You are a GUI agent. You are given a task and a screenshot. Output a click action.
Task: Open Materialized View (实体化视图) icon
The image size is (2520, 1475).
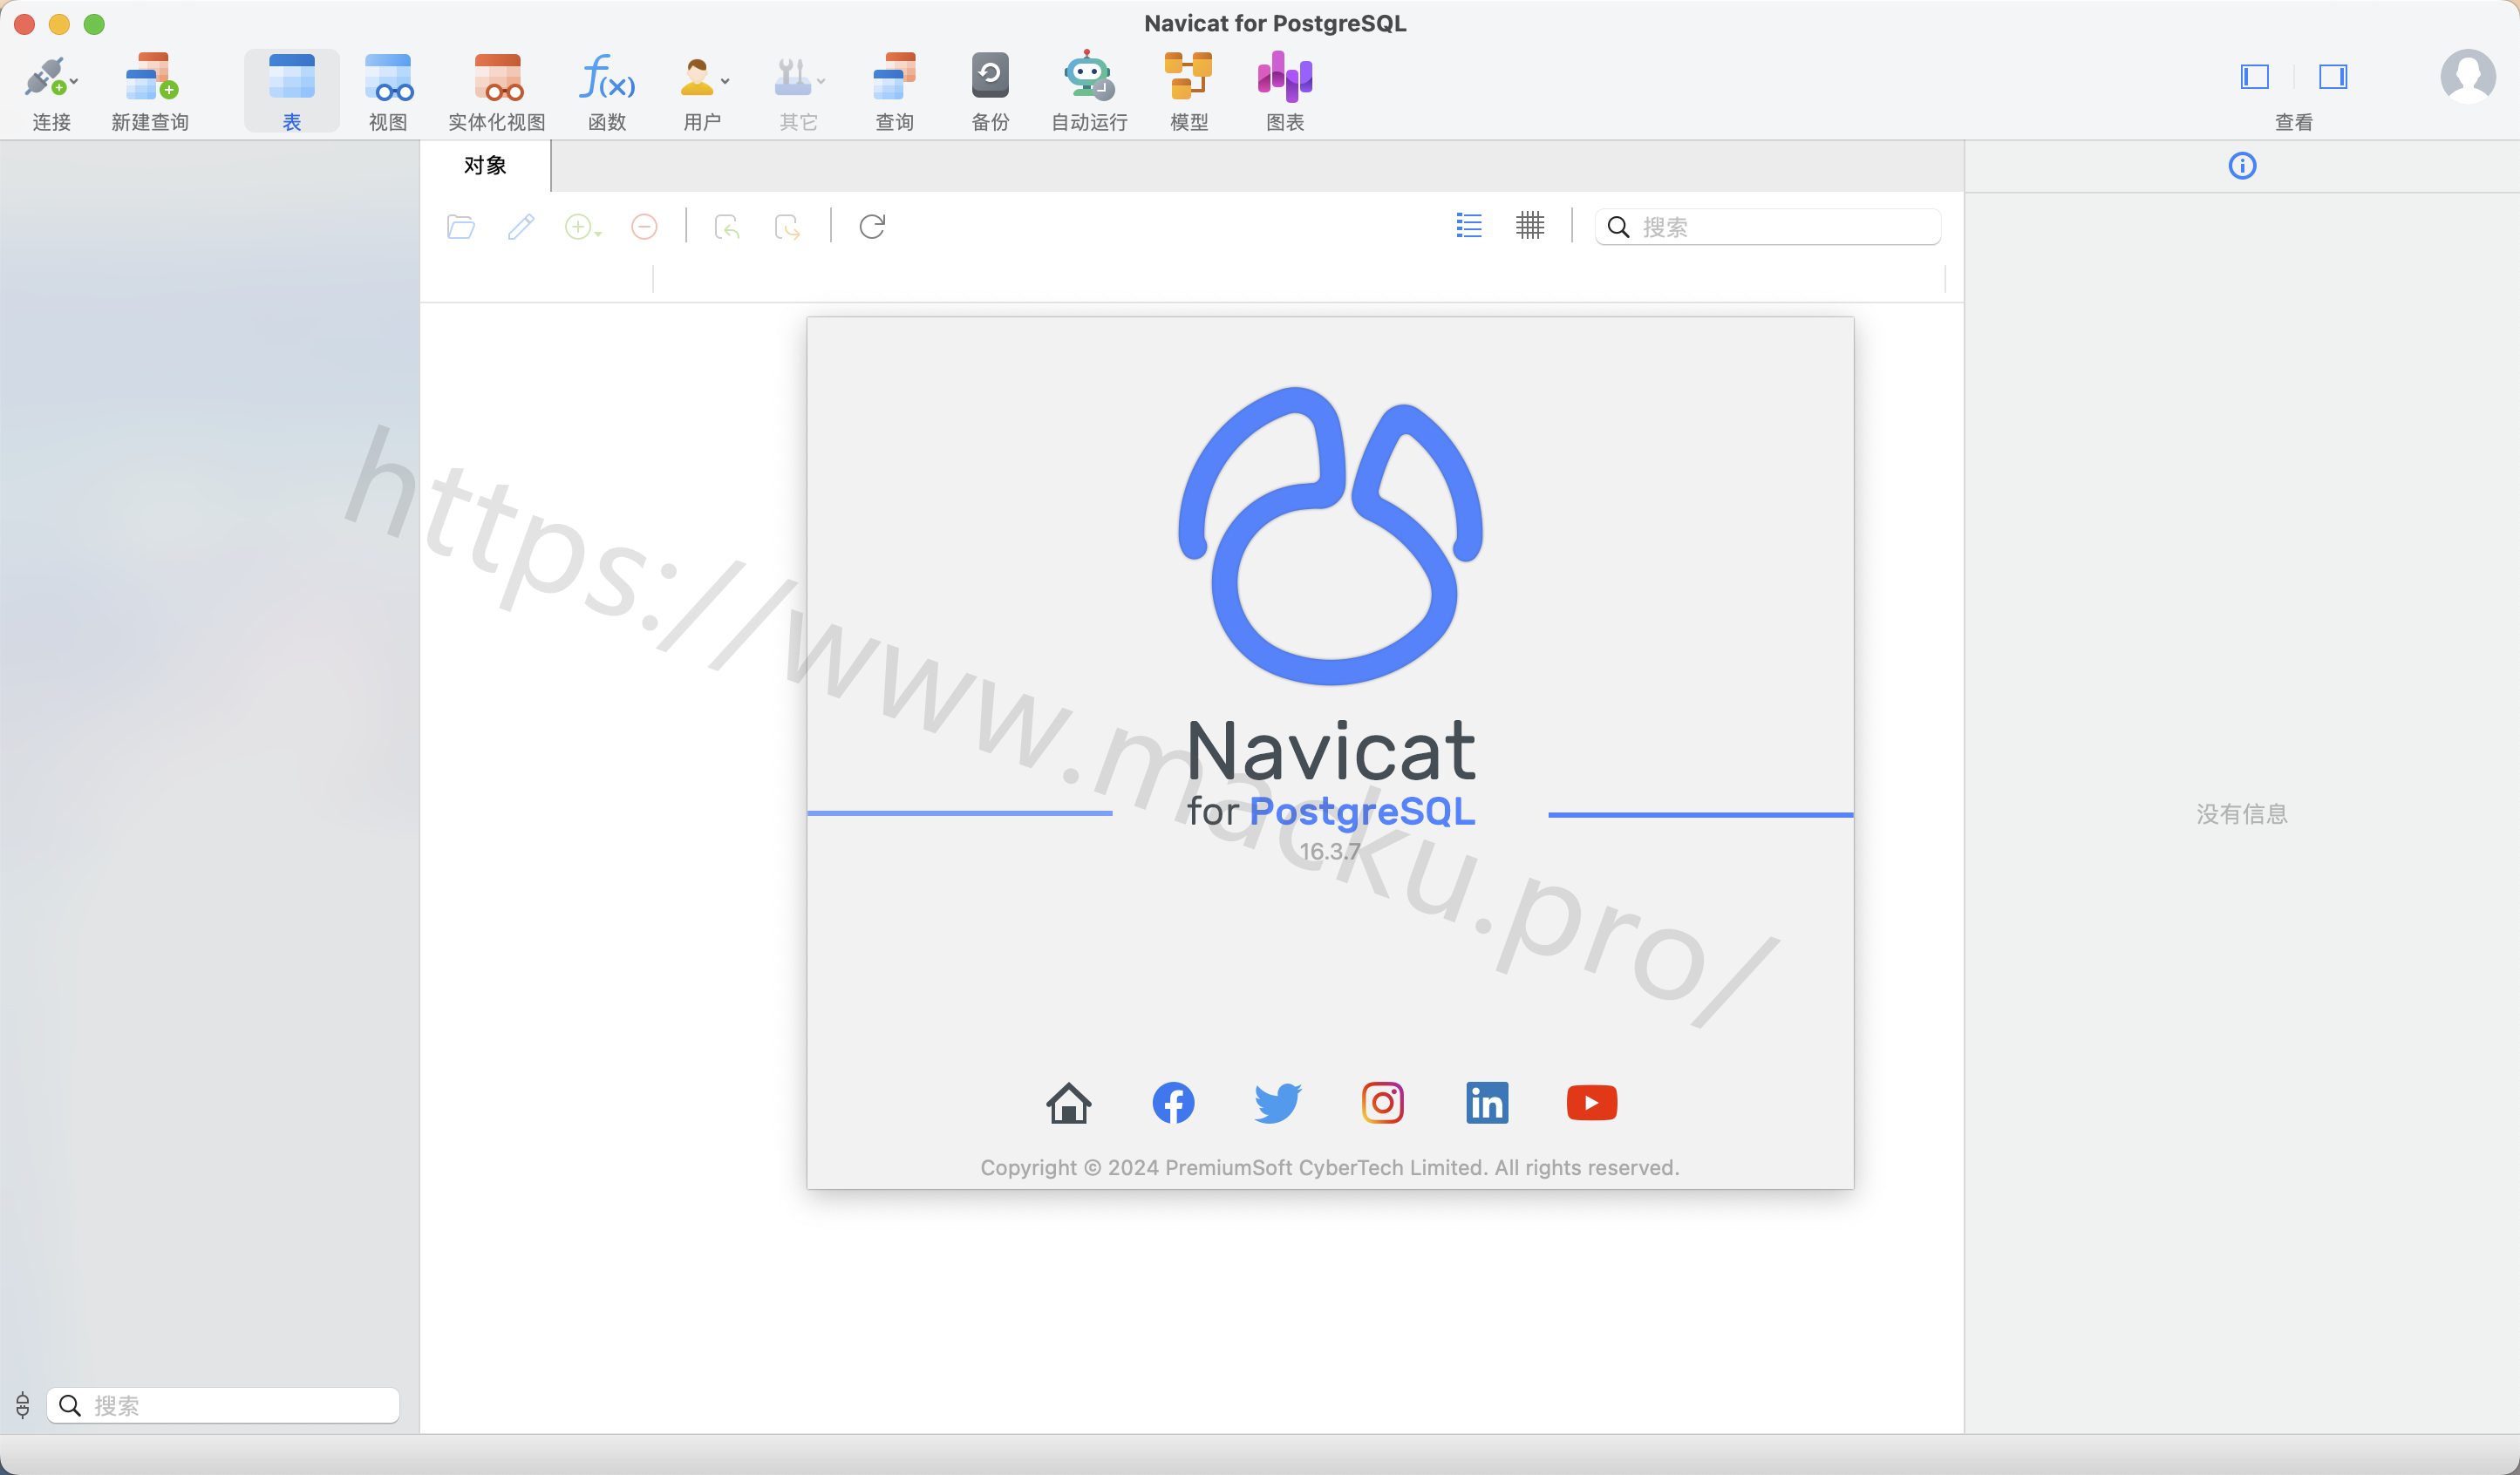(x=497, y=77)
